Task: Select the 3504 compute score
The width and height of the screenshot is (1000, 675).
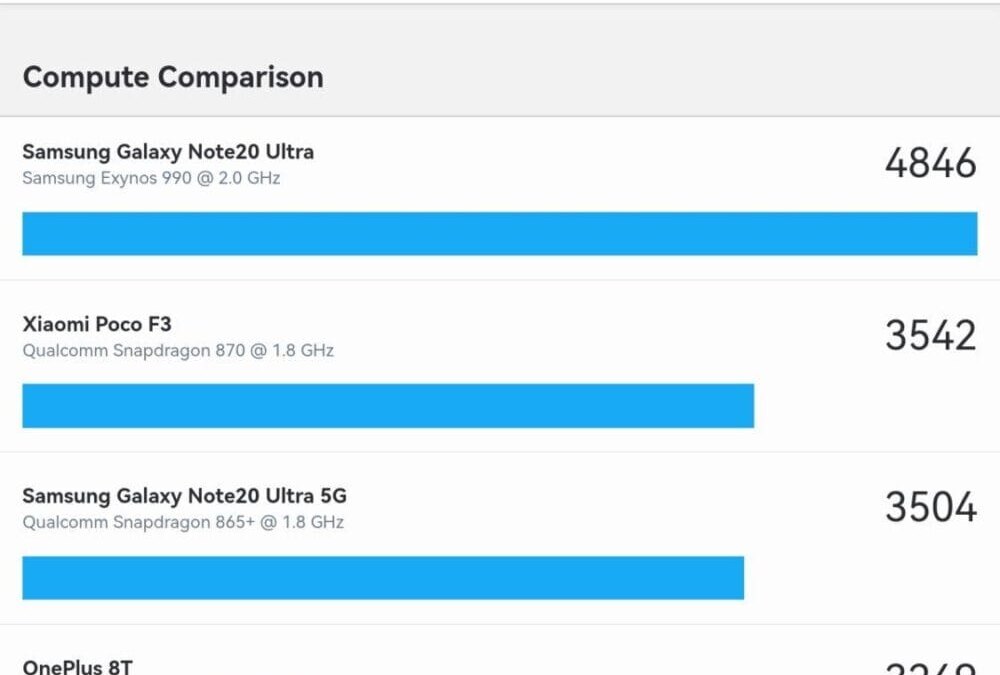Action: (x=930, y=507)
